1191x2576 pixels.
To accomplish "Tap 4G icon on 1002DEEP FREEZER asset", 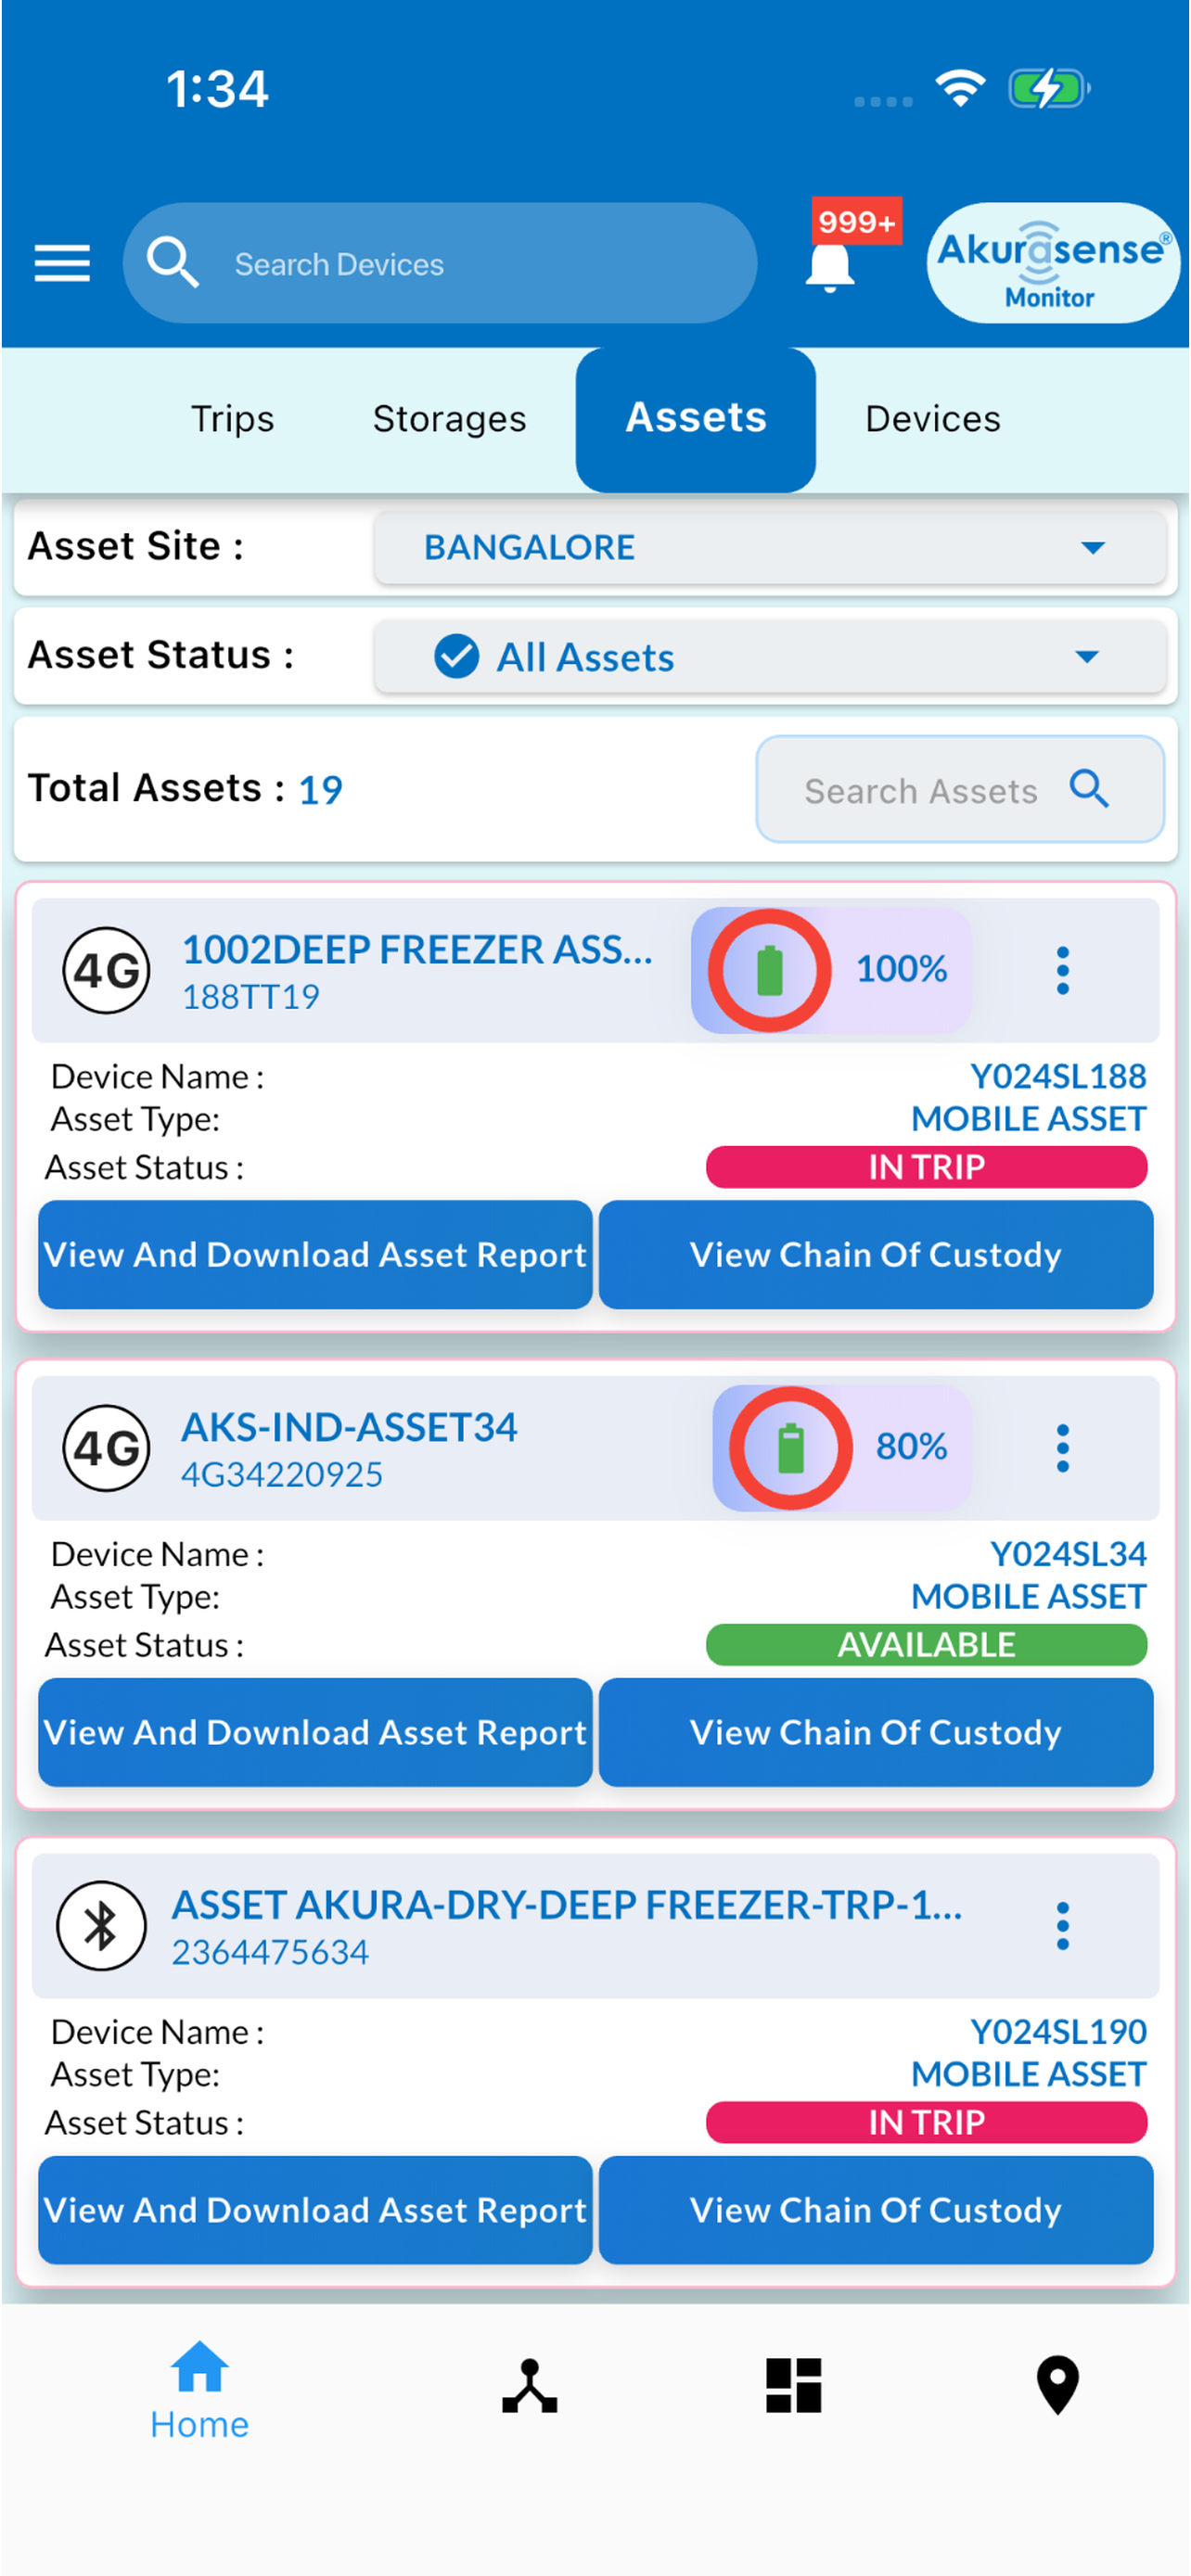I will (106, 970).
